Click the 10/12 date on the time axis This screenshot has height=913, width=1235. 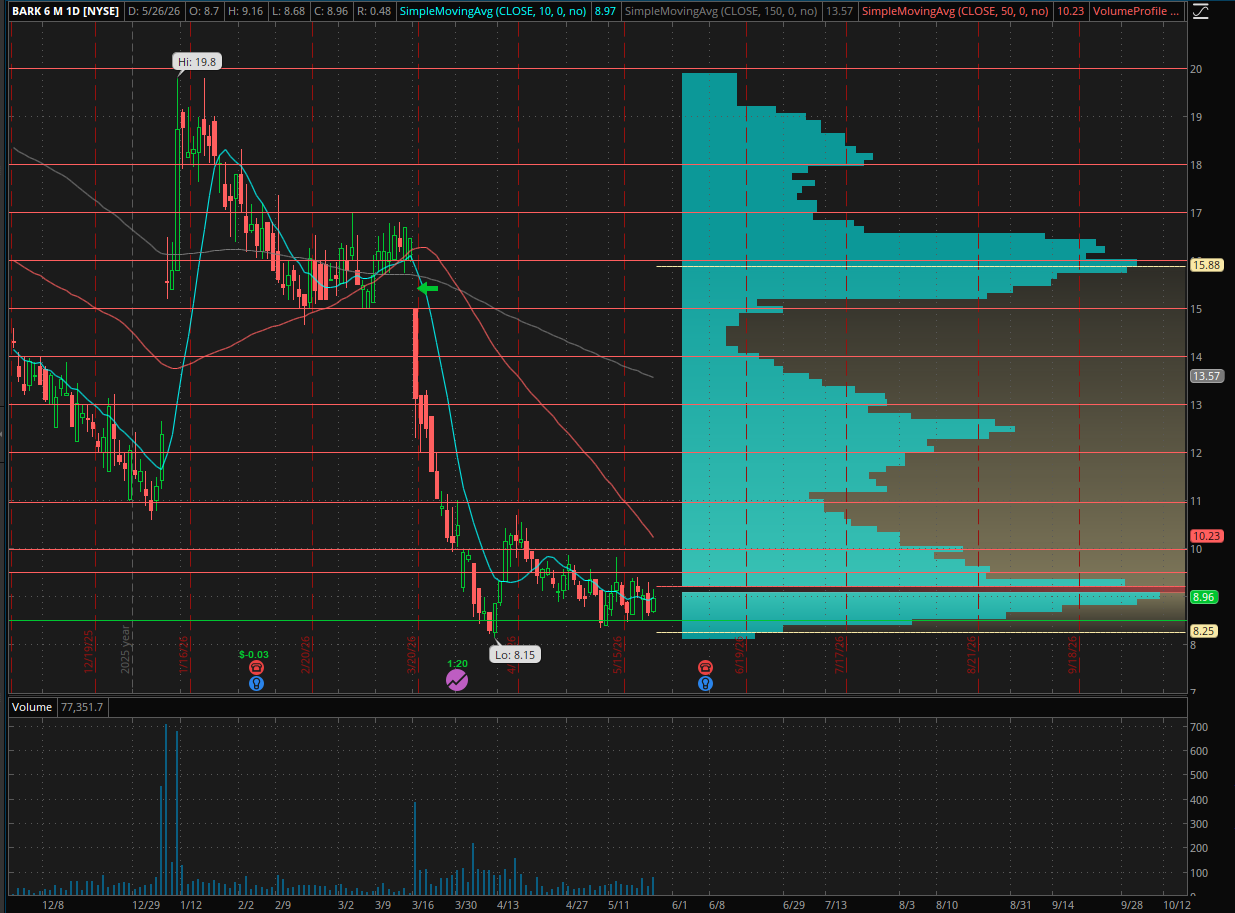[x=1179, y=904]
